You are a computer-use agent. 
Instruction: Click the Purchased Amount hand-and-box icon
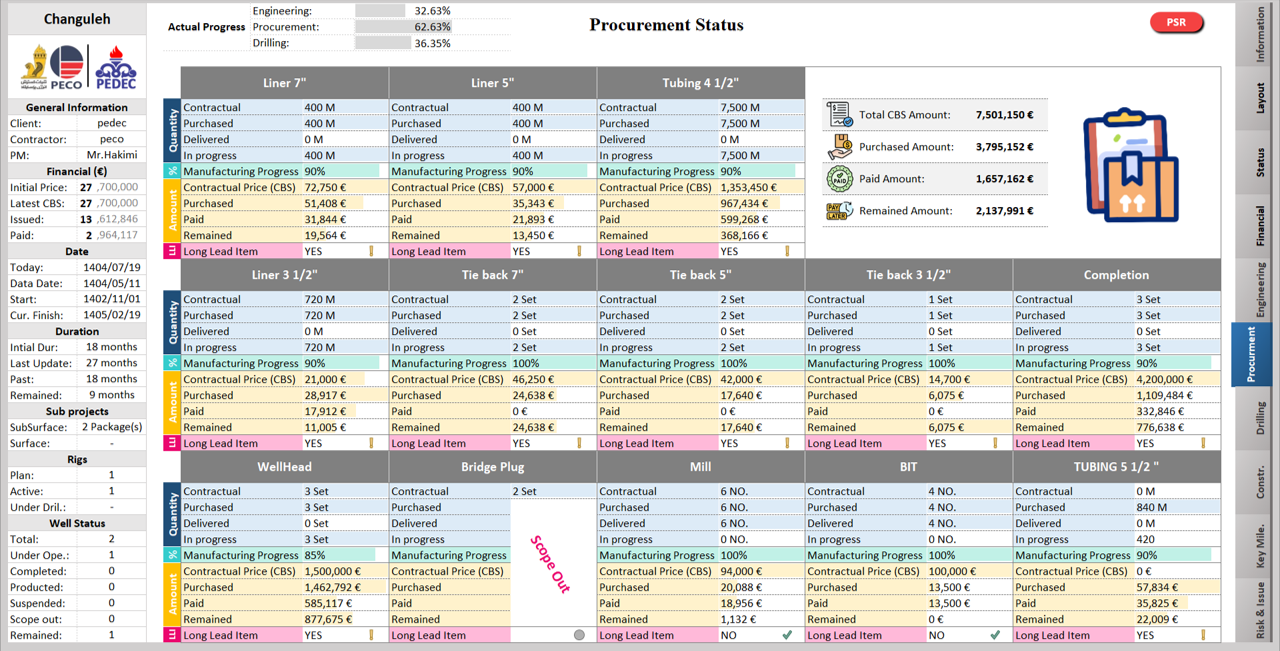(839, 147)
